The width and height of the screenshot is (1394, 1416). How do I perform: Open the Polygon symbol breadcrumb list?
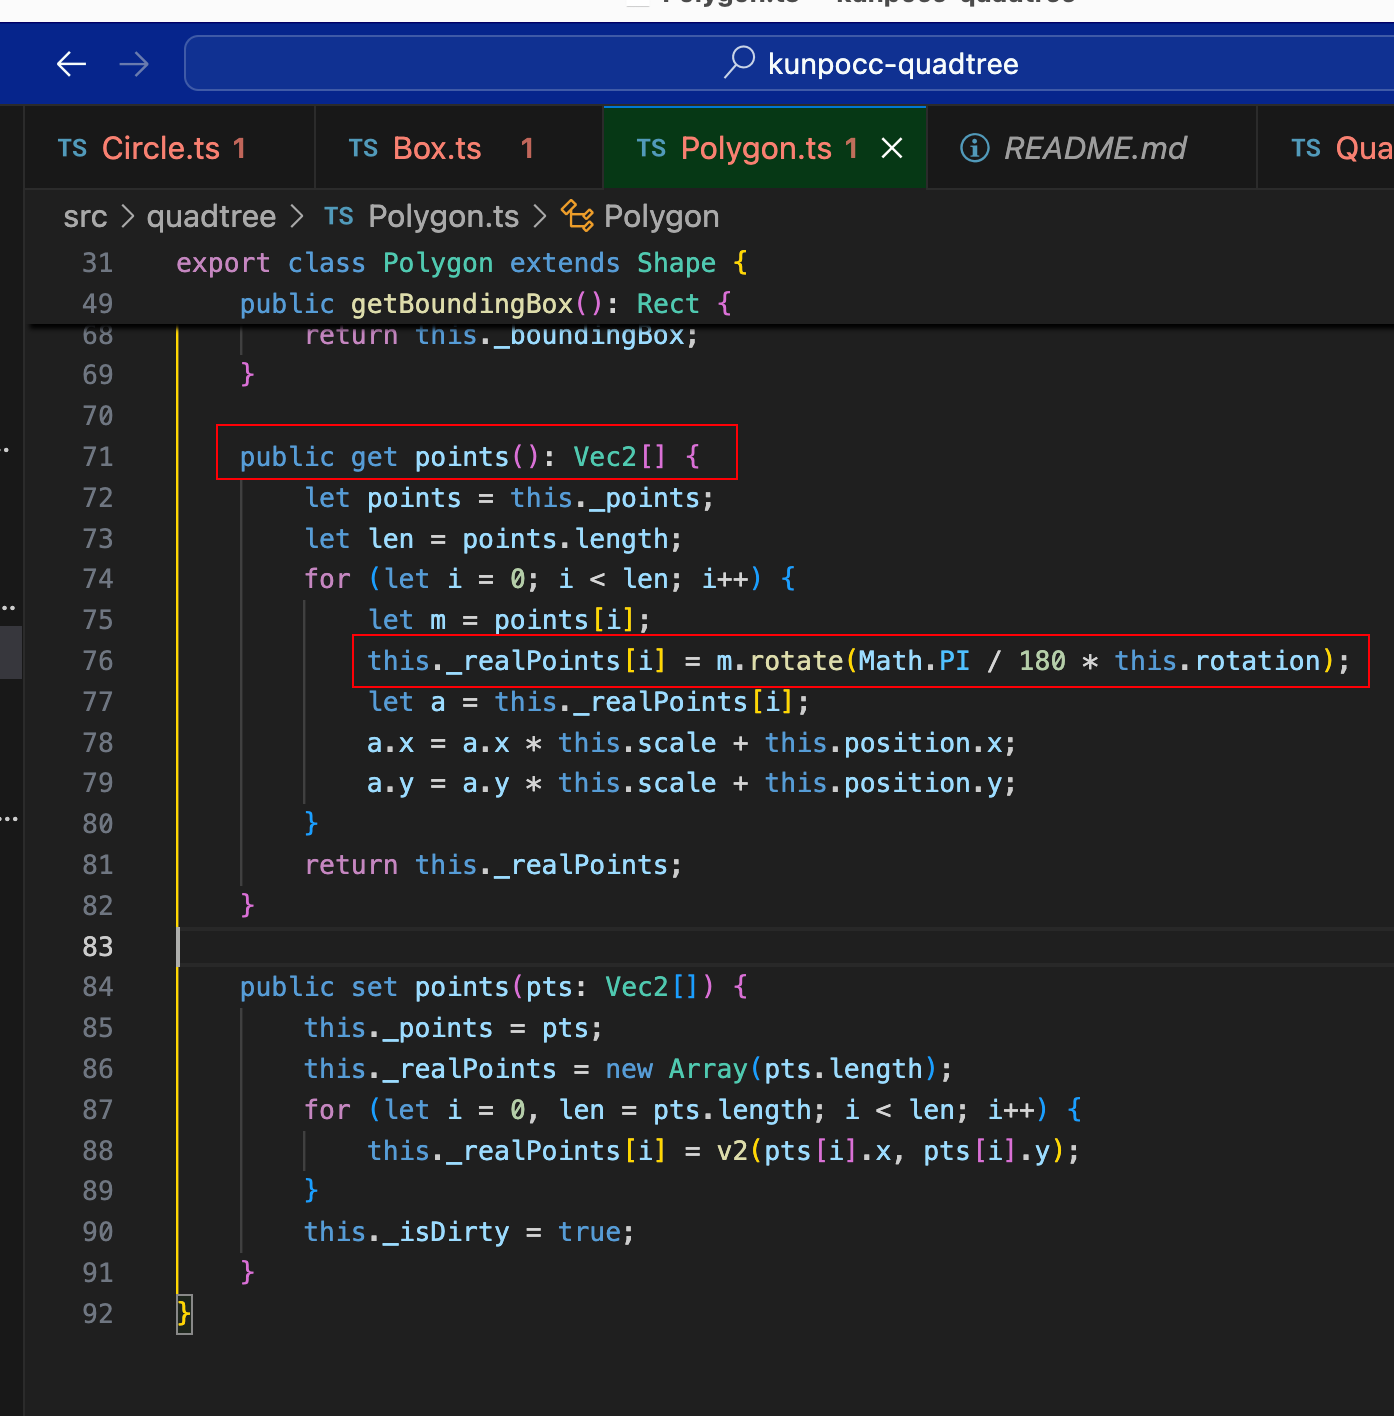(x=661, y=216)
